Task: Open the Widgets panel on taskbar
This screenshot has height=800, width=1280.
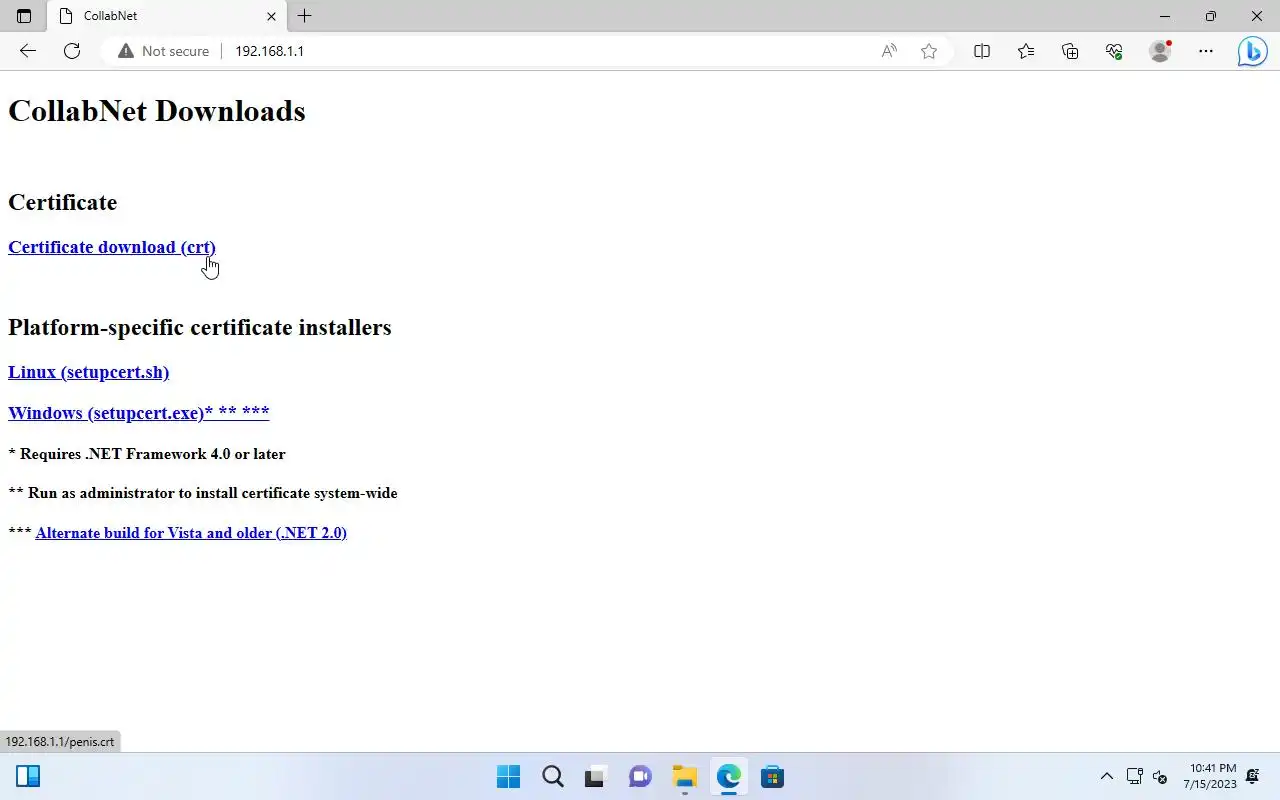Action: [x=28, y=777]
